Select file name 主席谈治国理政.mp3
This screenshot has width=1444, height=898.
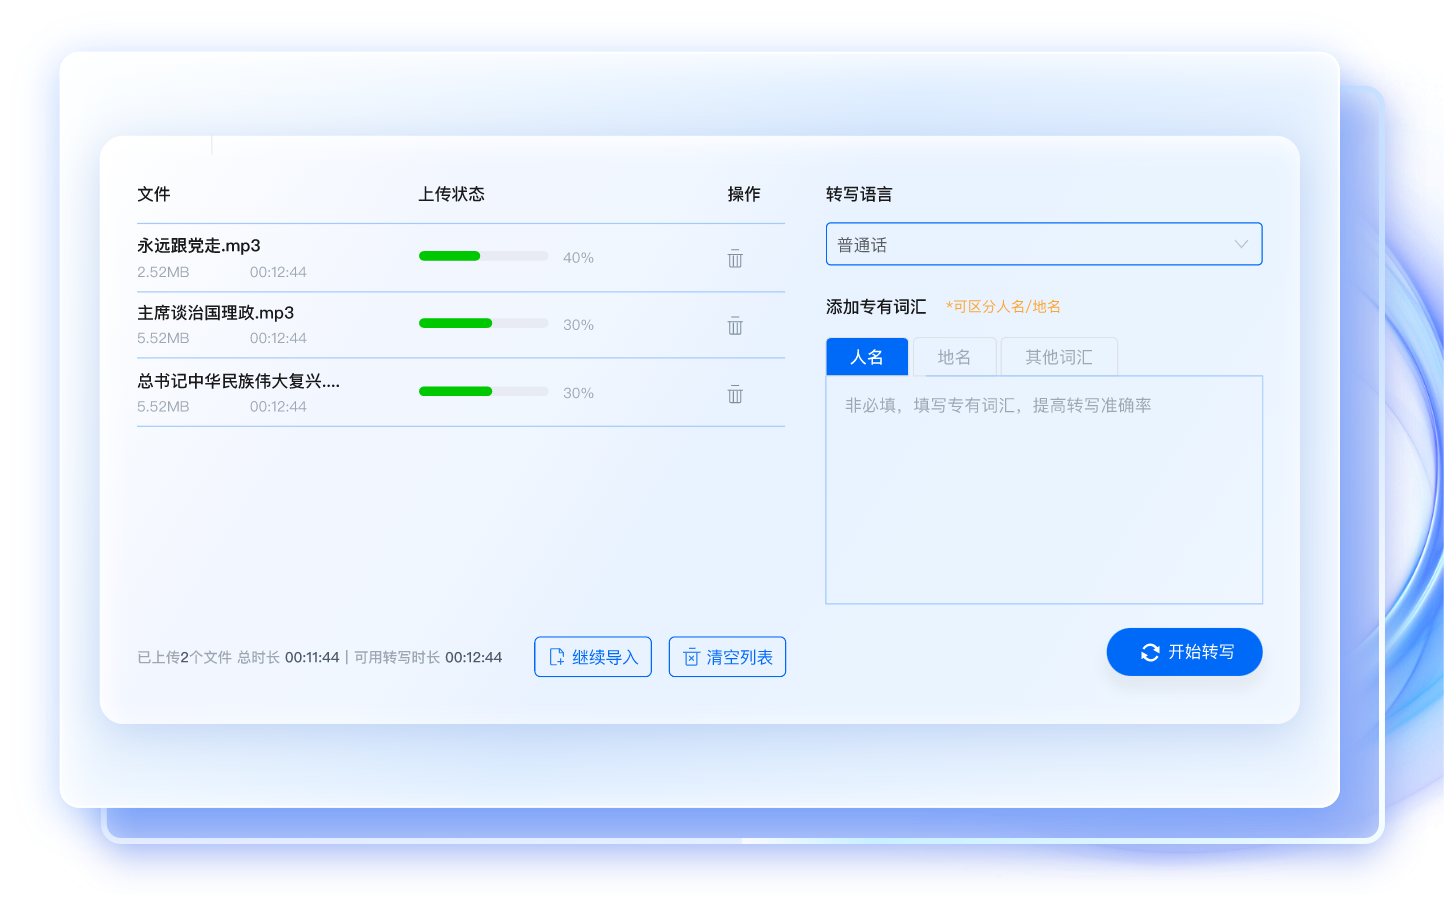click(216, 313)
